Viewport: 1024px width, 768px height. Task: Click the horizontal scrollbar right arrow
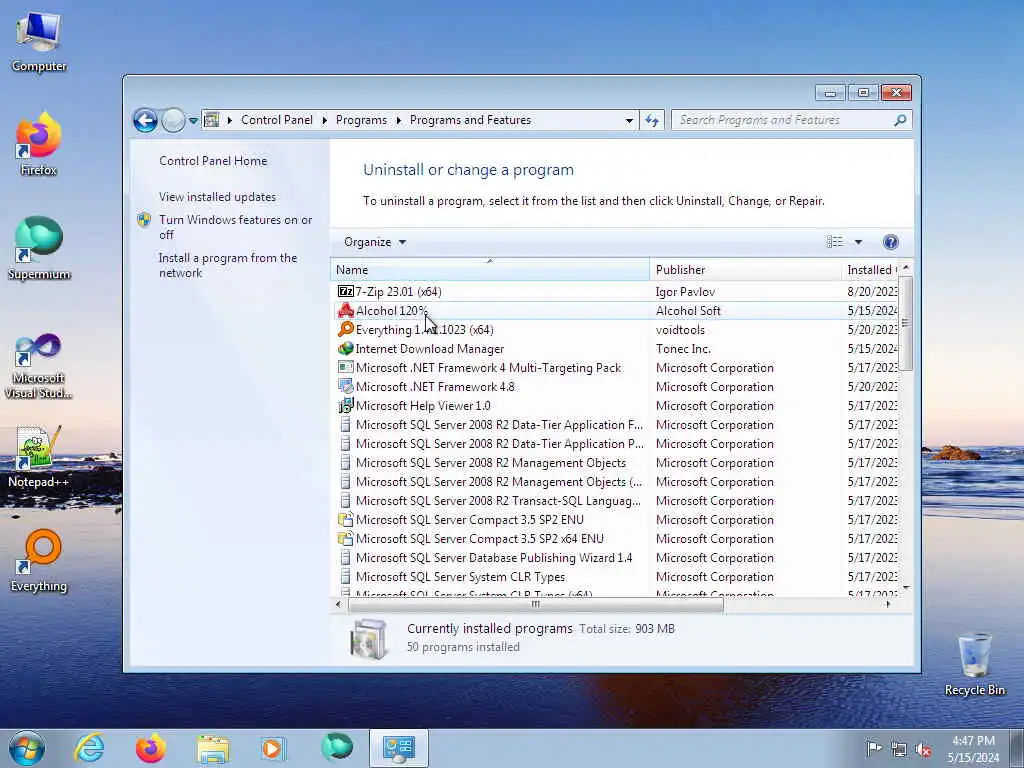pyautogui.click(x=888, y=605)
